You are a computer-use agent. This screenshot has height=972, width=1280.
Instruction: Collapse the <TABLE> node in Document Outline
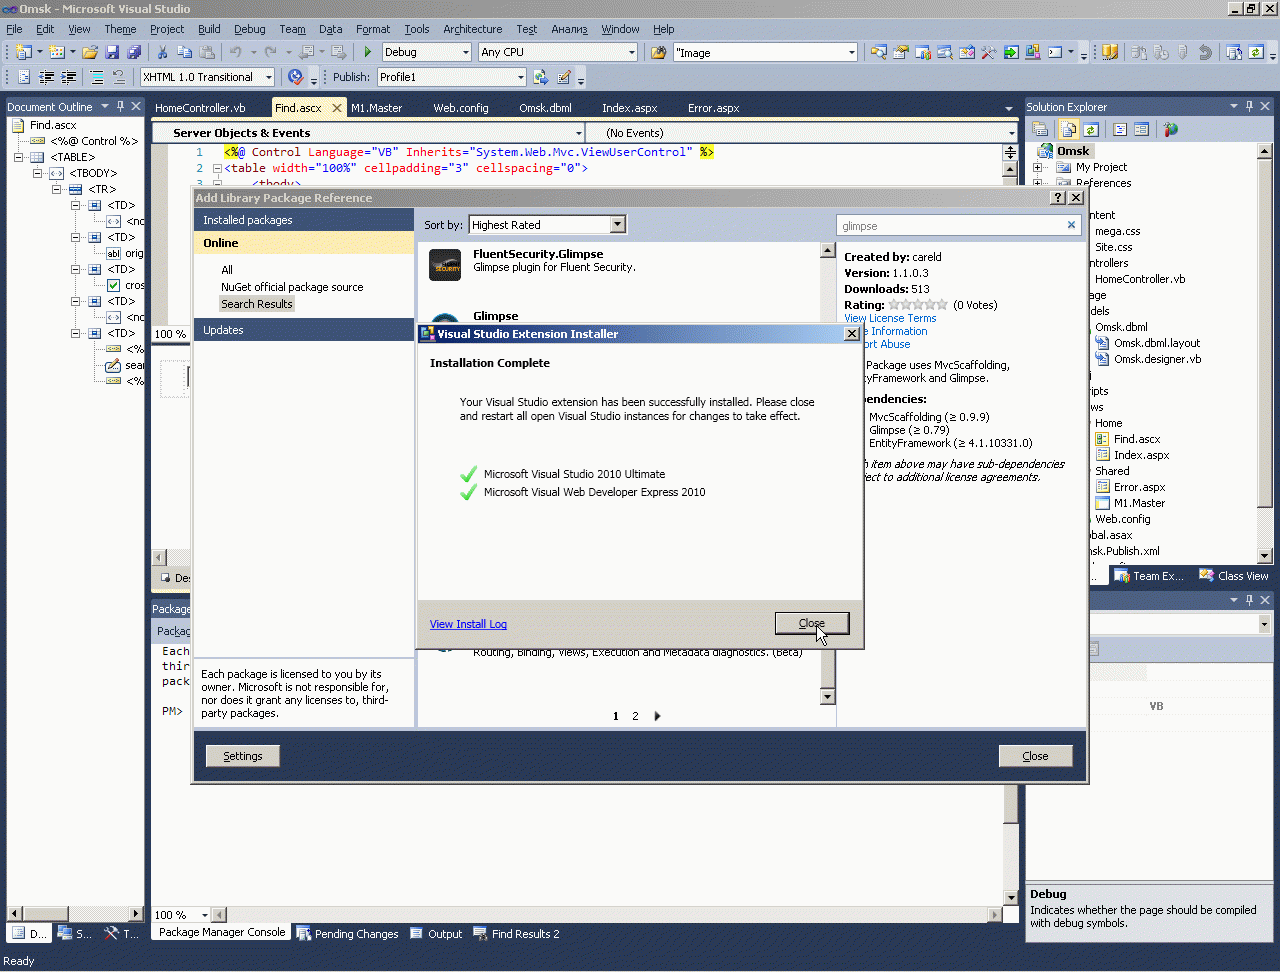(x=18, y=157)
